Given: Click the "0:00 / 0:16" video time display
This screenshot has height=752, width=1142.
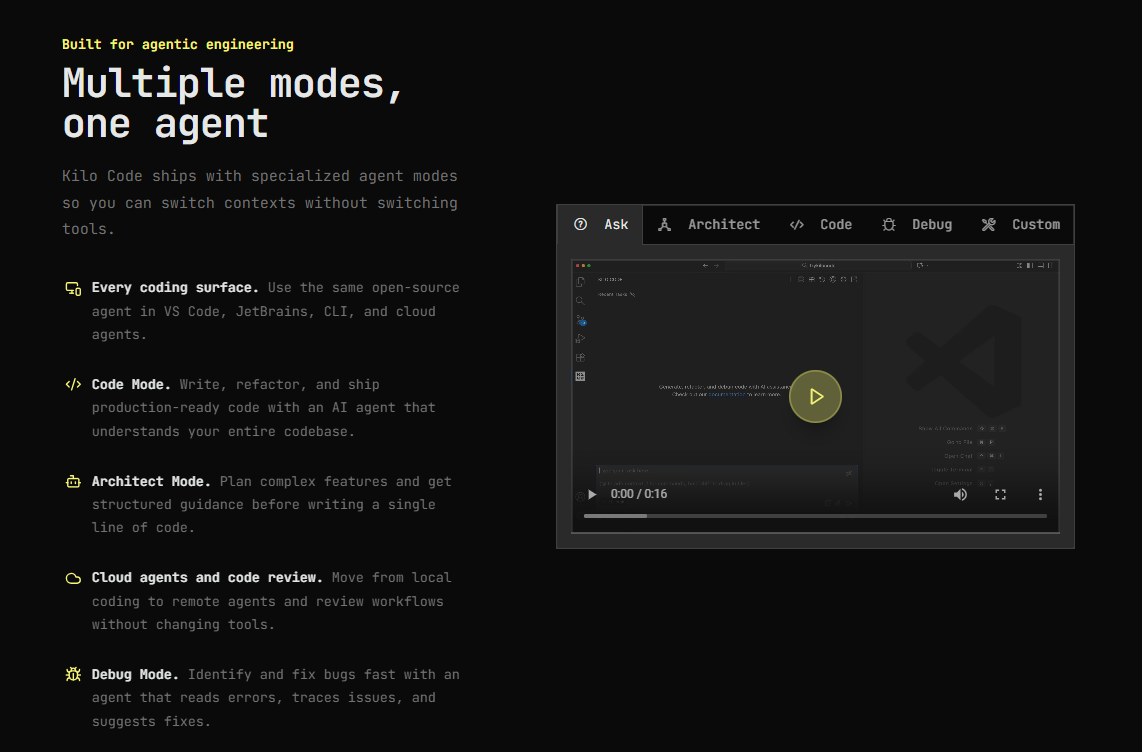Looking at the screenshot, I should click(639, 494).
